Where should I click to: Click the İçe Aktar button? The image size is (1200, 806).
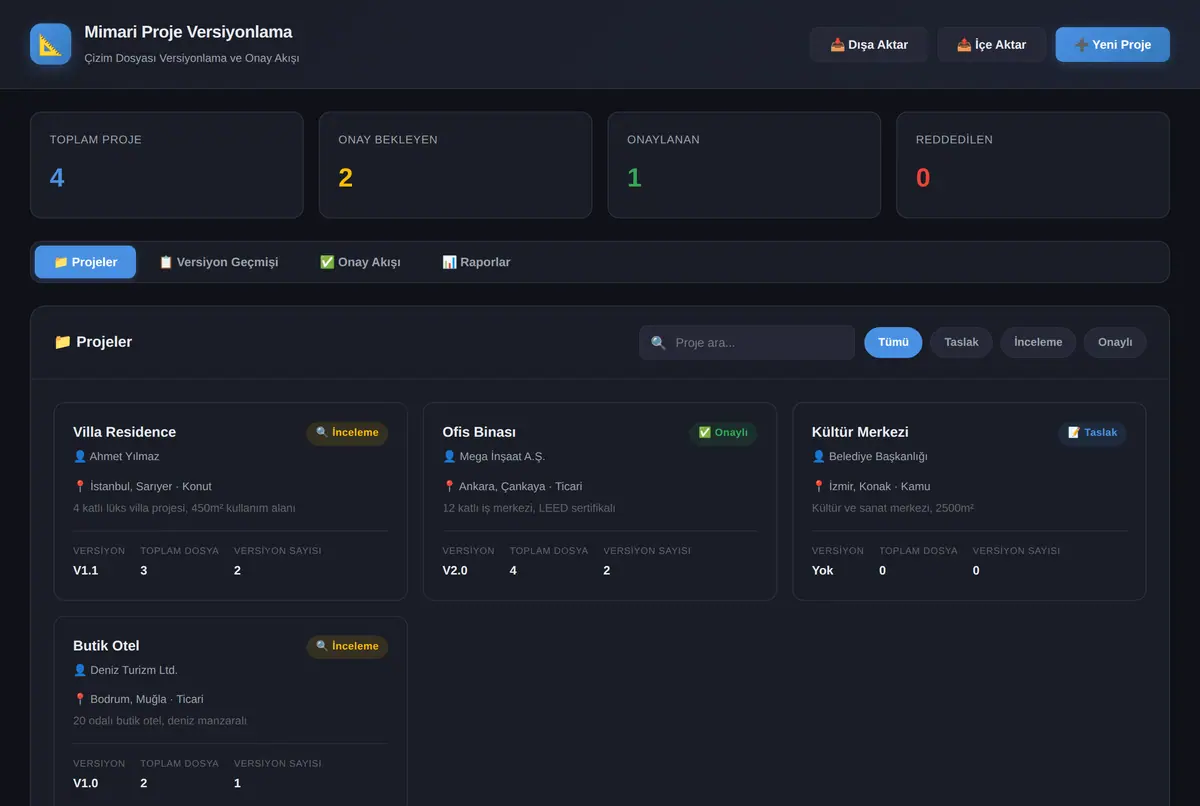tap(992, 44)
